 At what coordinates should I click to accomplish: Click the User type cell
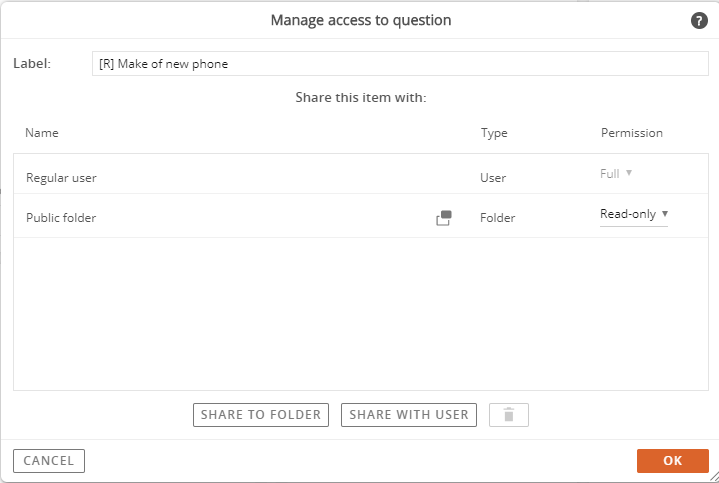[493, 178]
